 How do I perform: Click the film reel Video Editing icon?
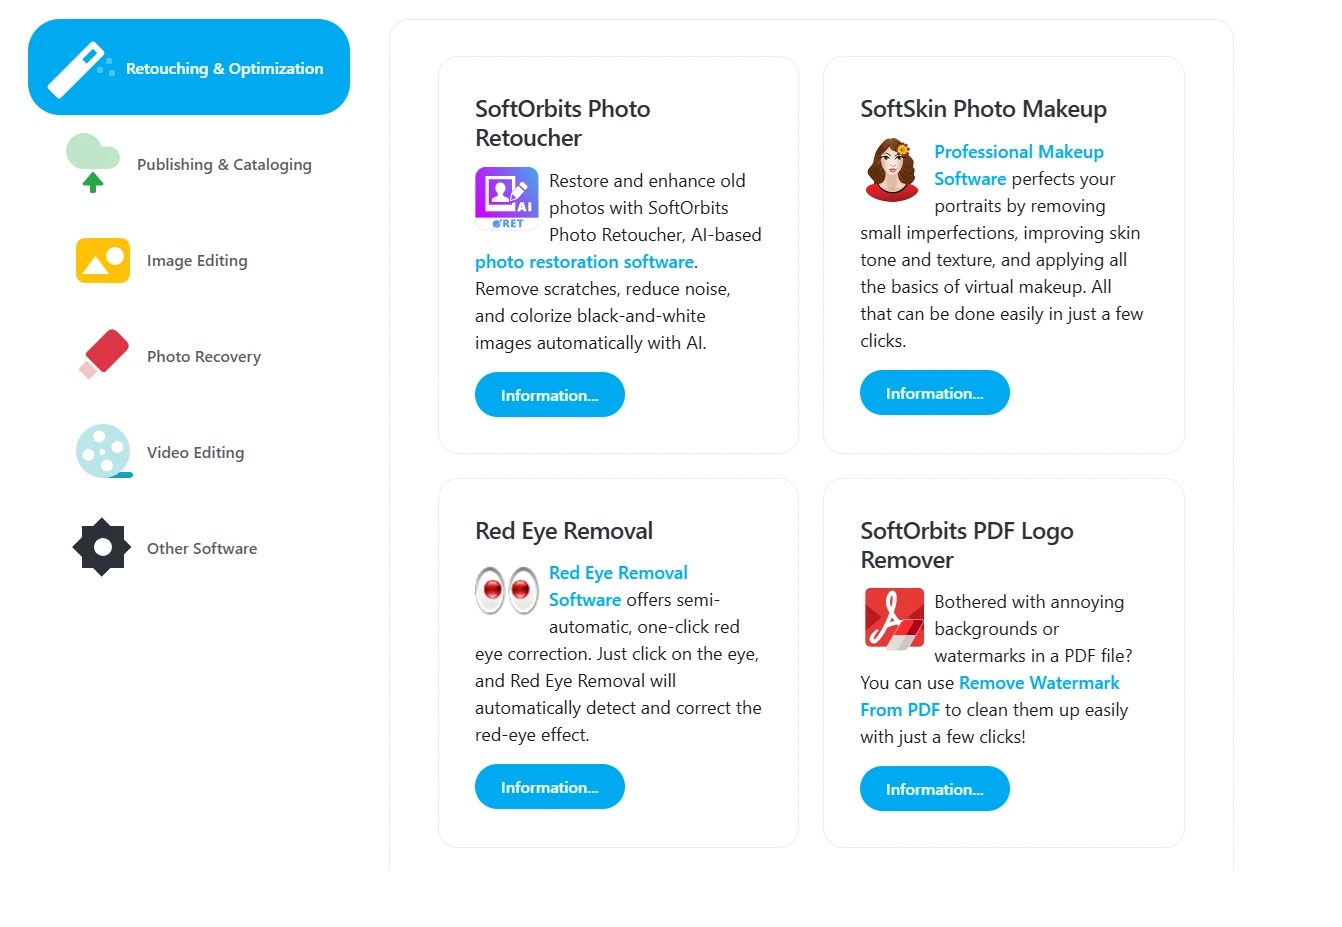pyautogui.click(x=104, y=451)
